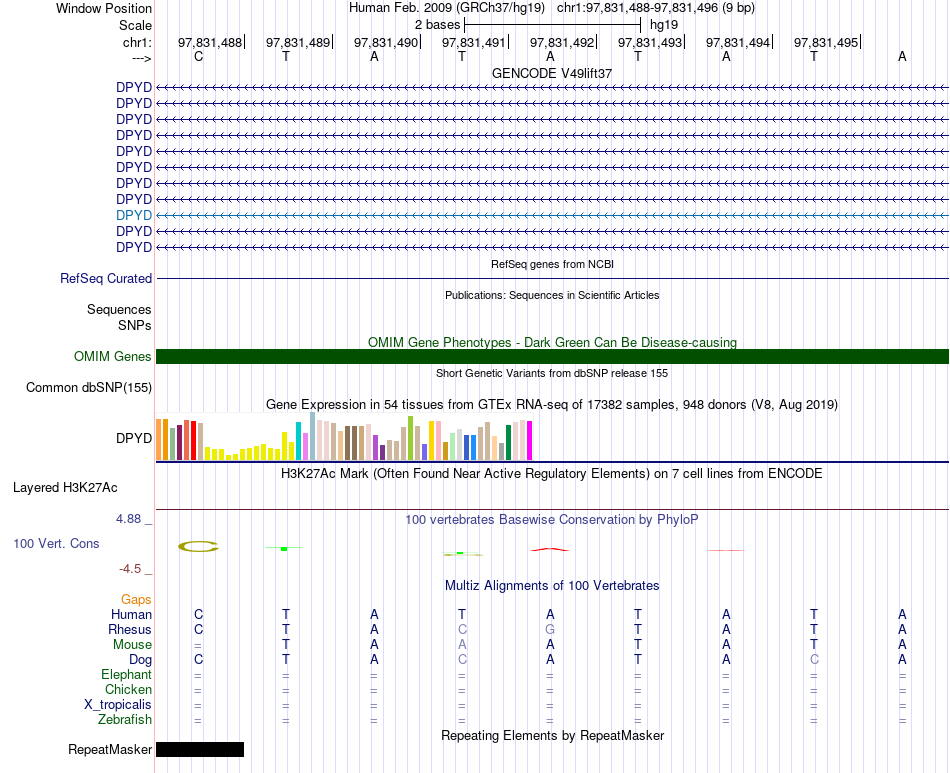
Task: Click the 'Human' species label
Action: click(x=131, y=615)
